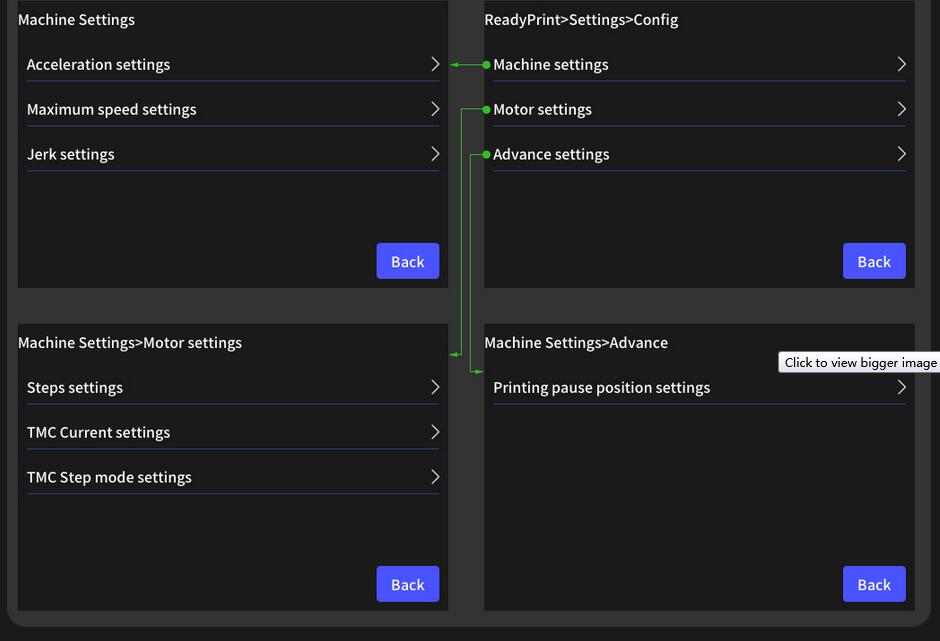940x641 pixels.
Task: Click arrow beside Printing pause position settings
Action: pos(901,387)
